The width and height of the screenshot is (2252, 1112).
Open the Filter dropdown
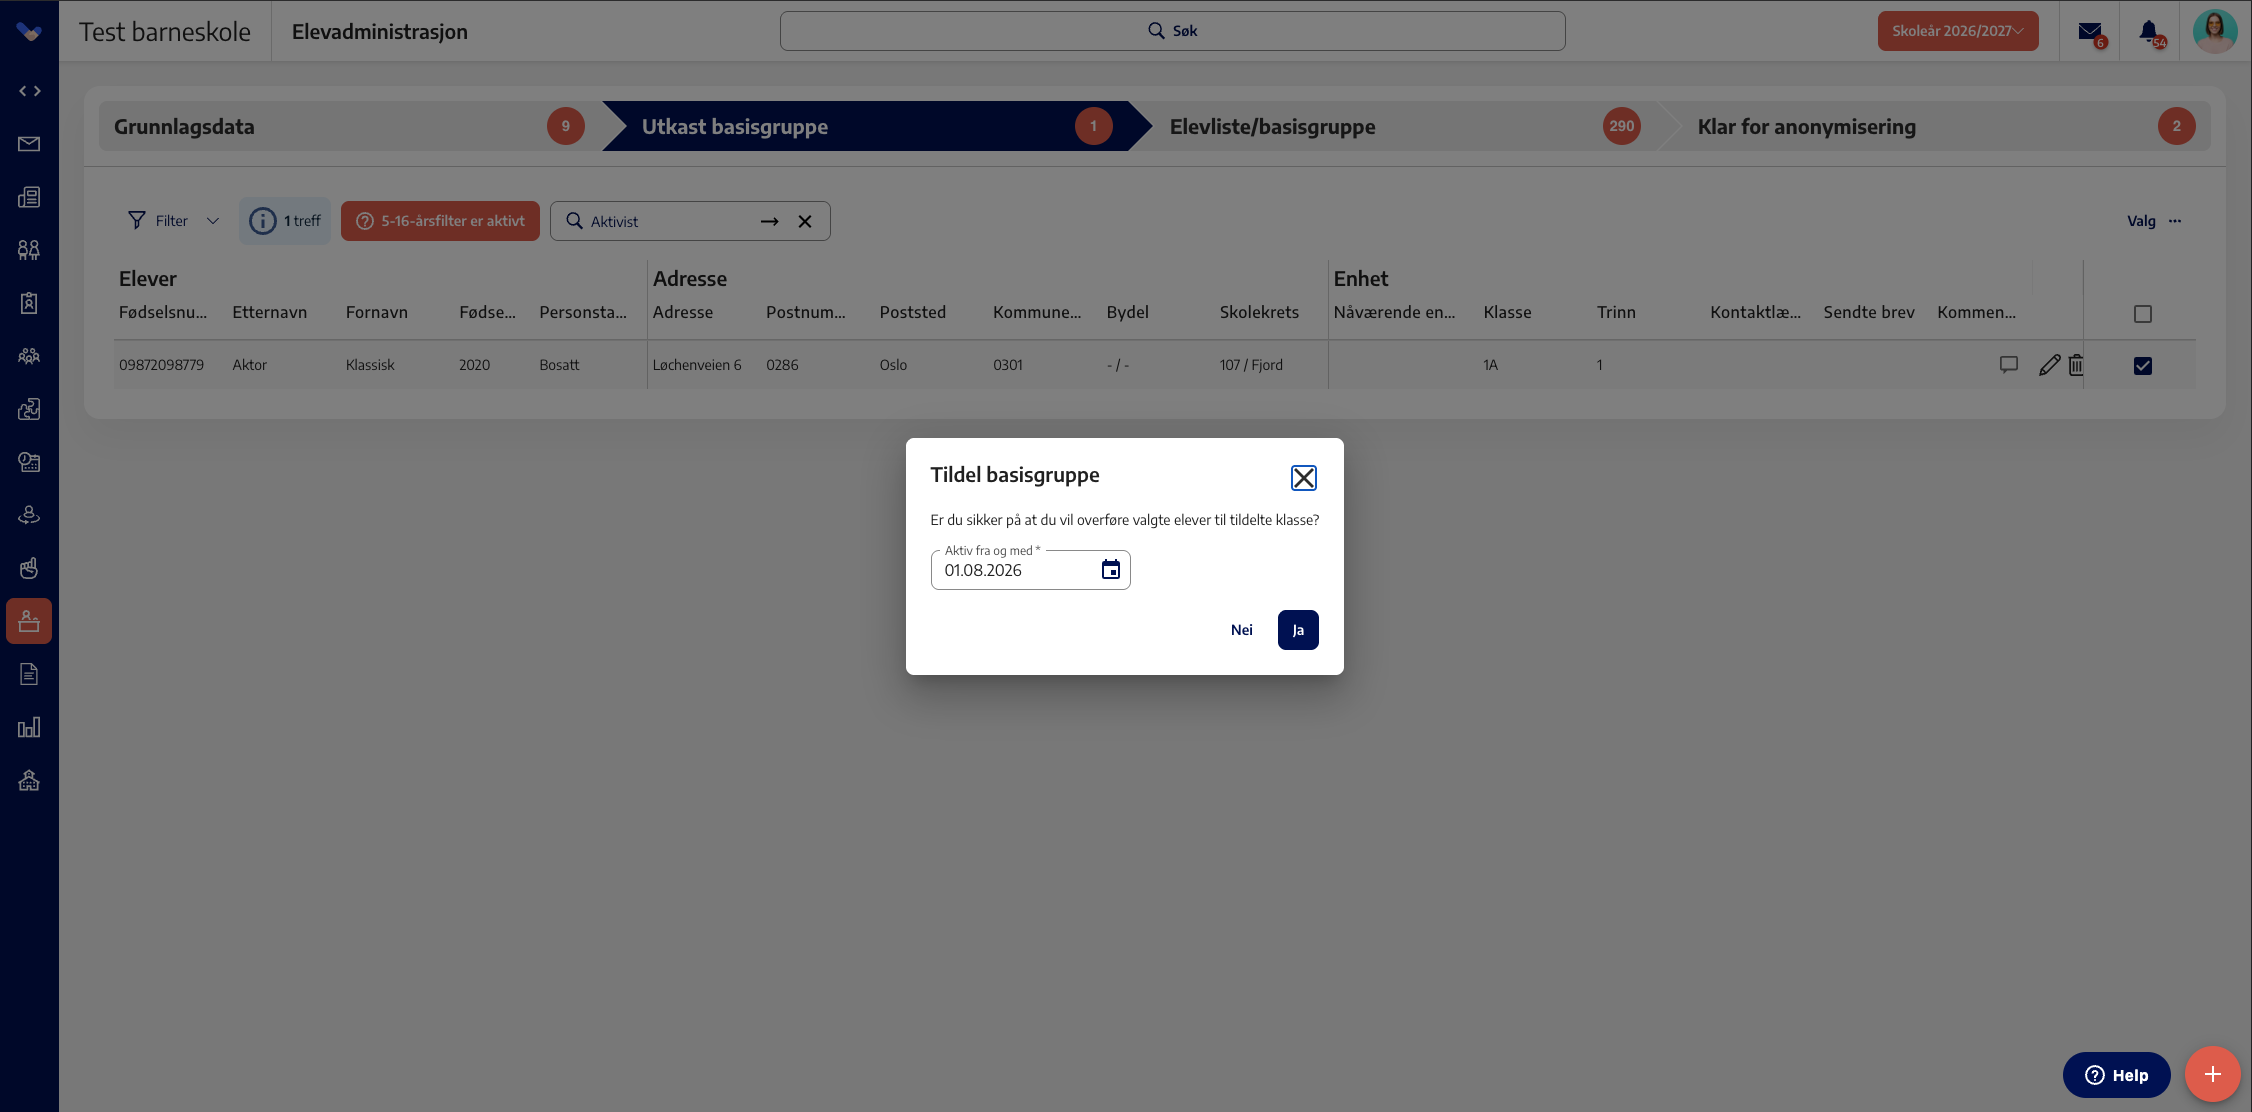173,221
